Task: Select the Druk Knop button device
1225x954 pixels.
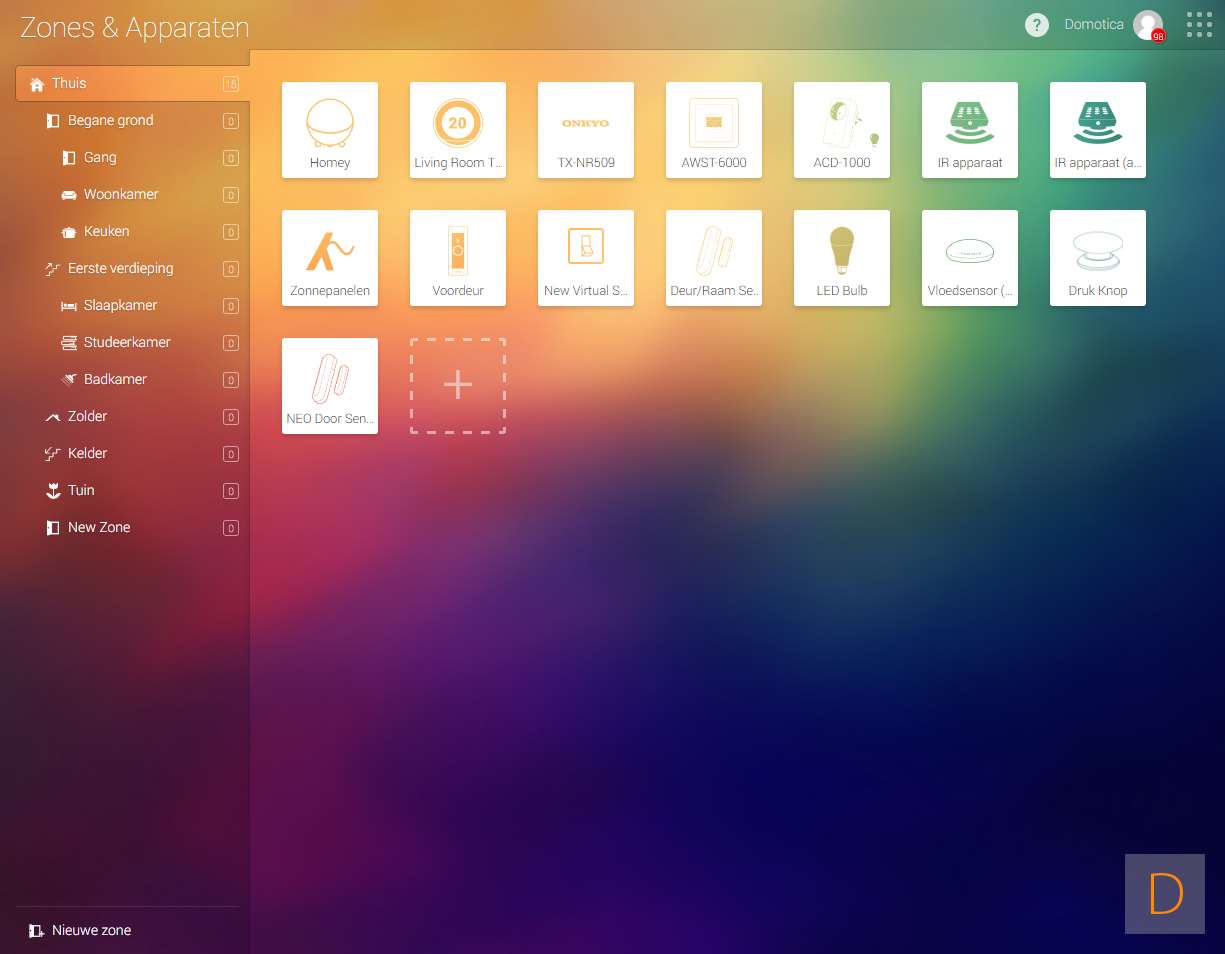Action: tap(1098, 258)
